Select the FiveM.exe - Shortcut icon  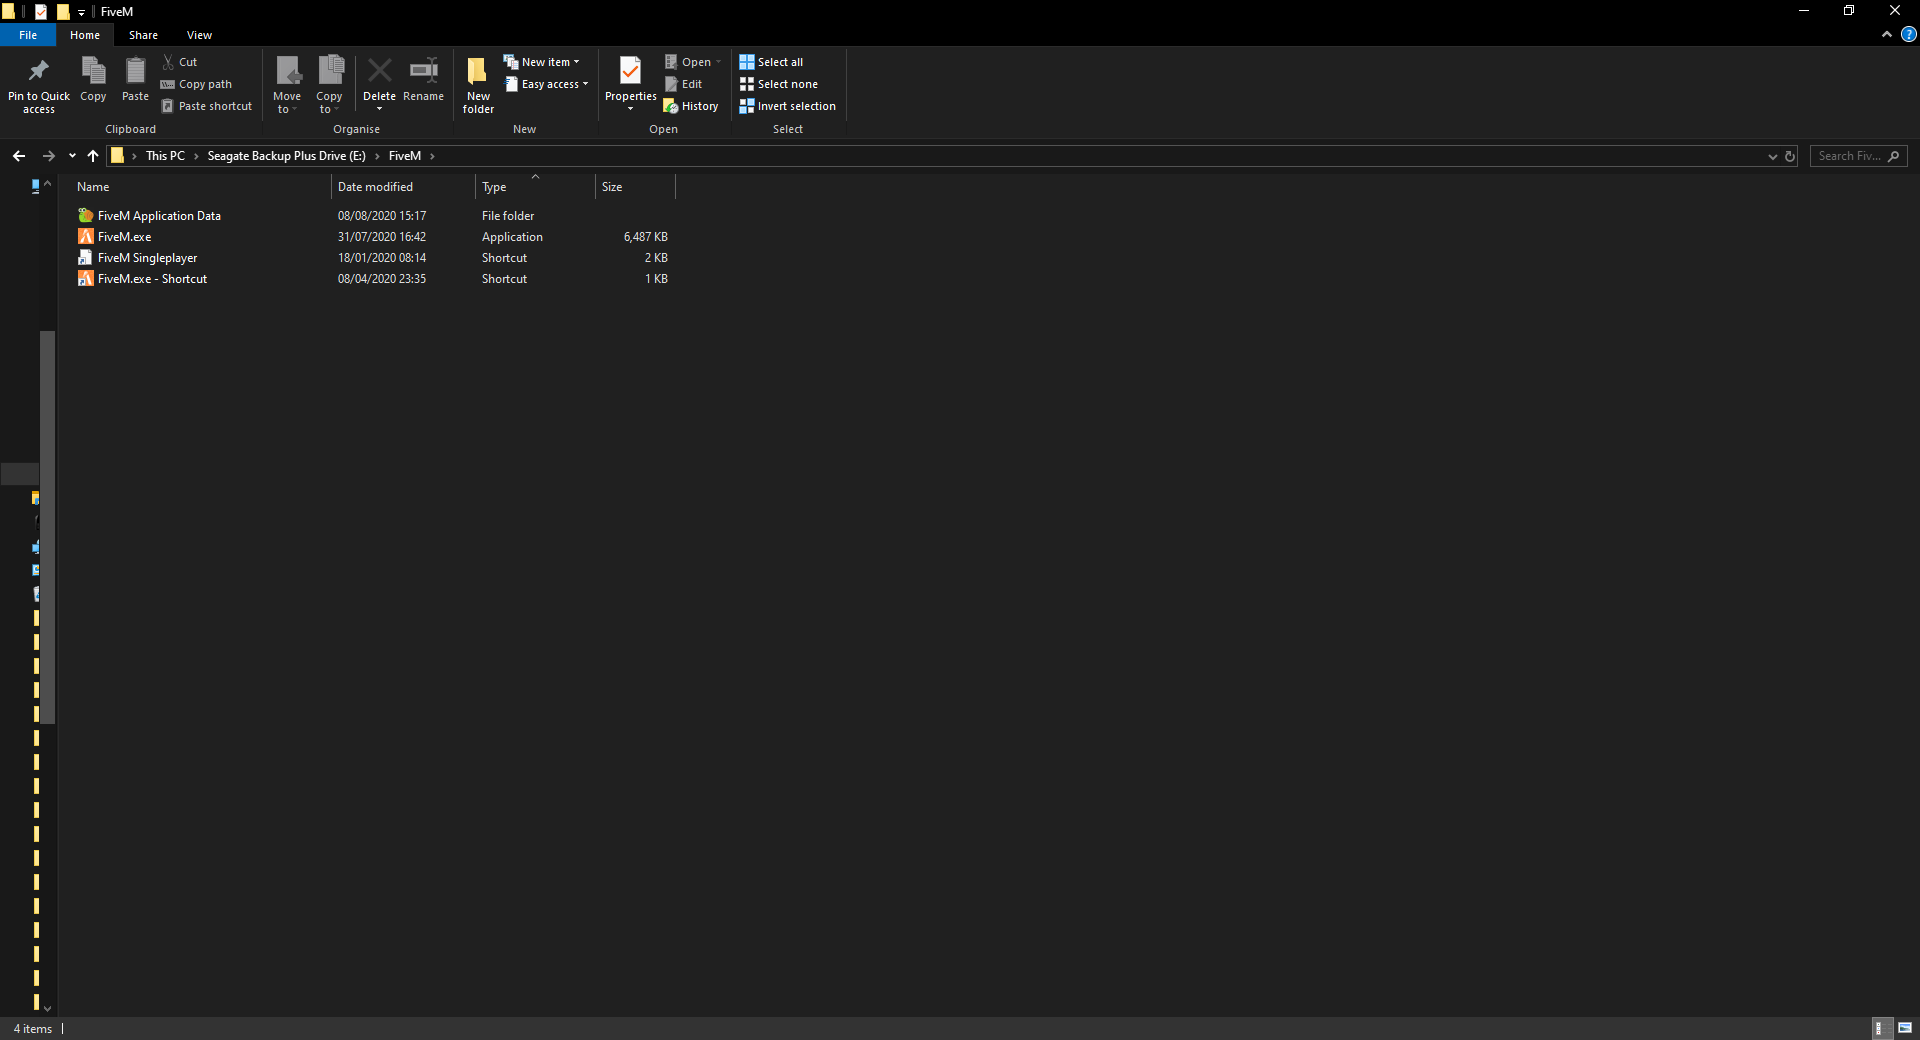tap(86, 278)
